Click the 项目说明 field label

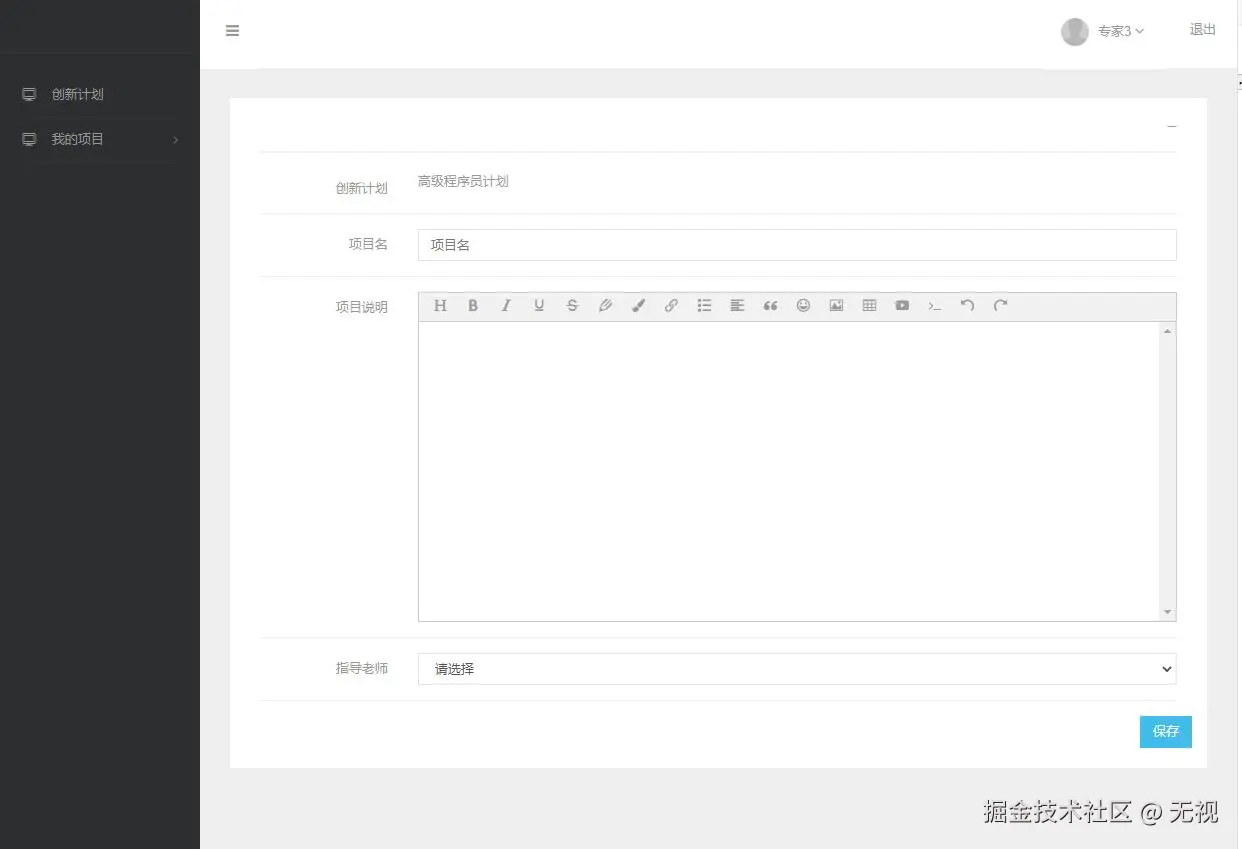361,308
